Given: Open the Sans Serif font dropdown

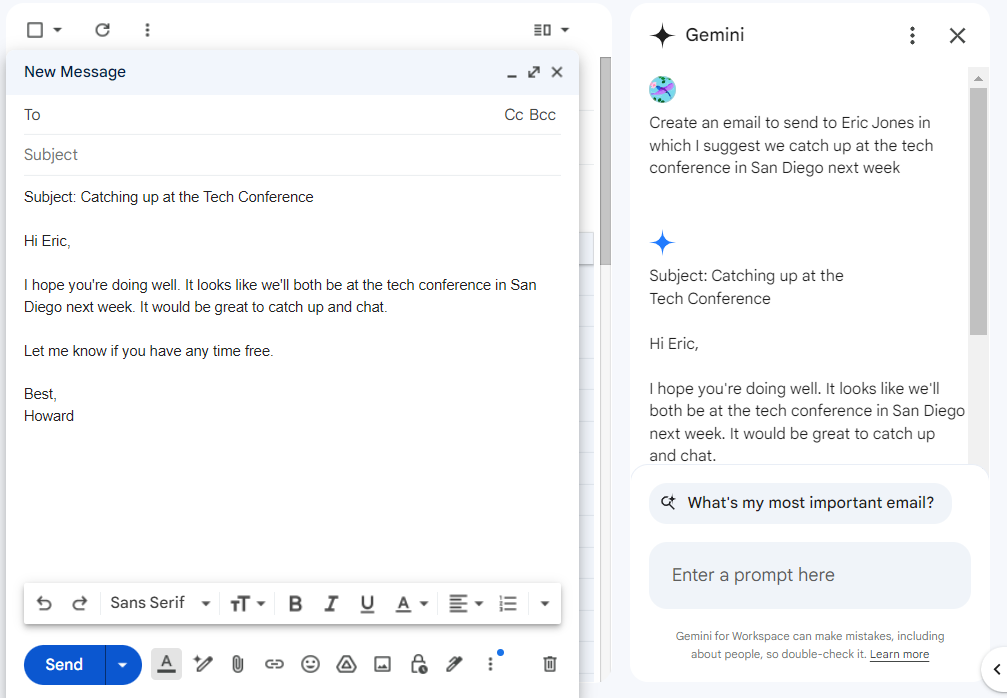Looking at the screenshot, I should (160, 603).
